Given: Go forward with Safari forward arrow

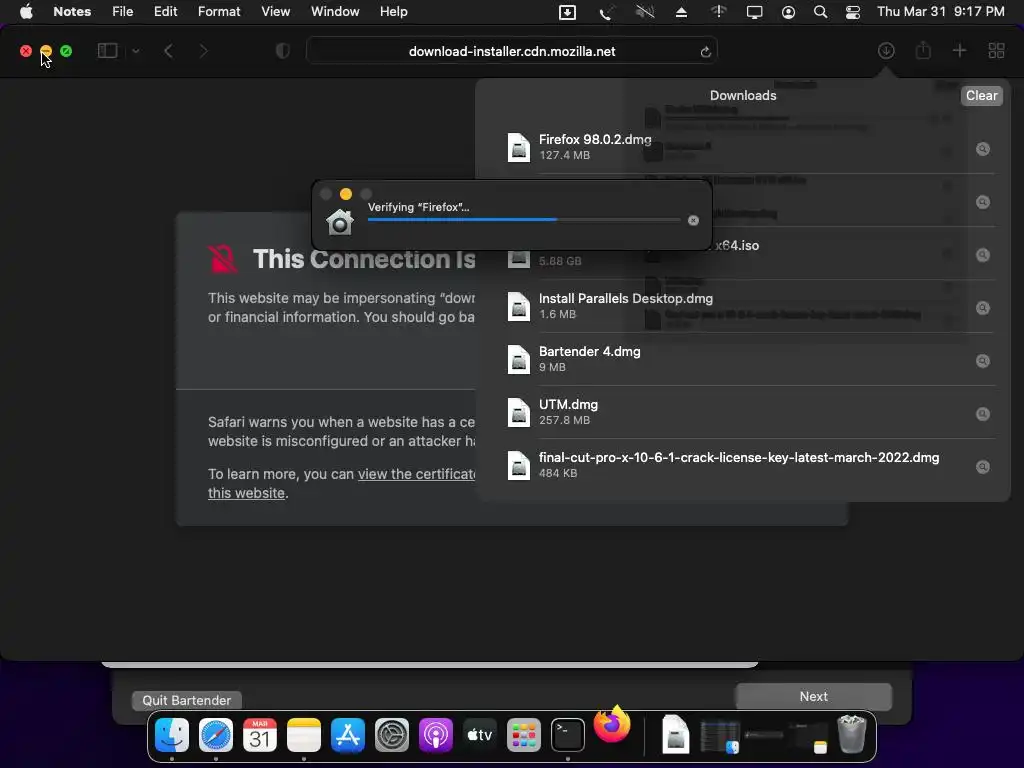Looking at the screenshot, I should [x=204, y=51].
